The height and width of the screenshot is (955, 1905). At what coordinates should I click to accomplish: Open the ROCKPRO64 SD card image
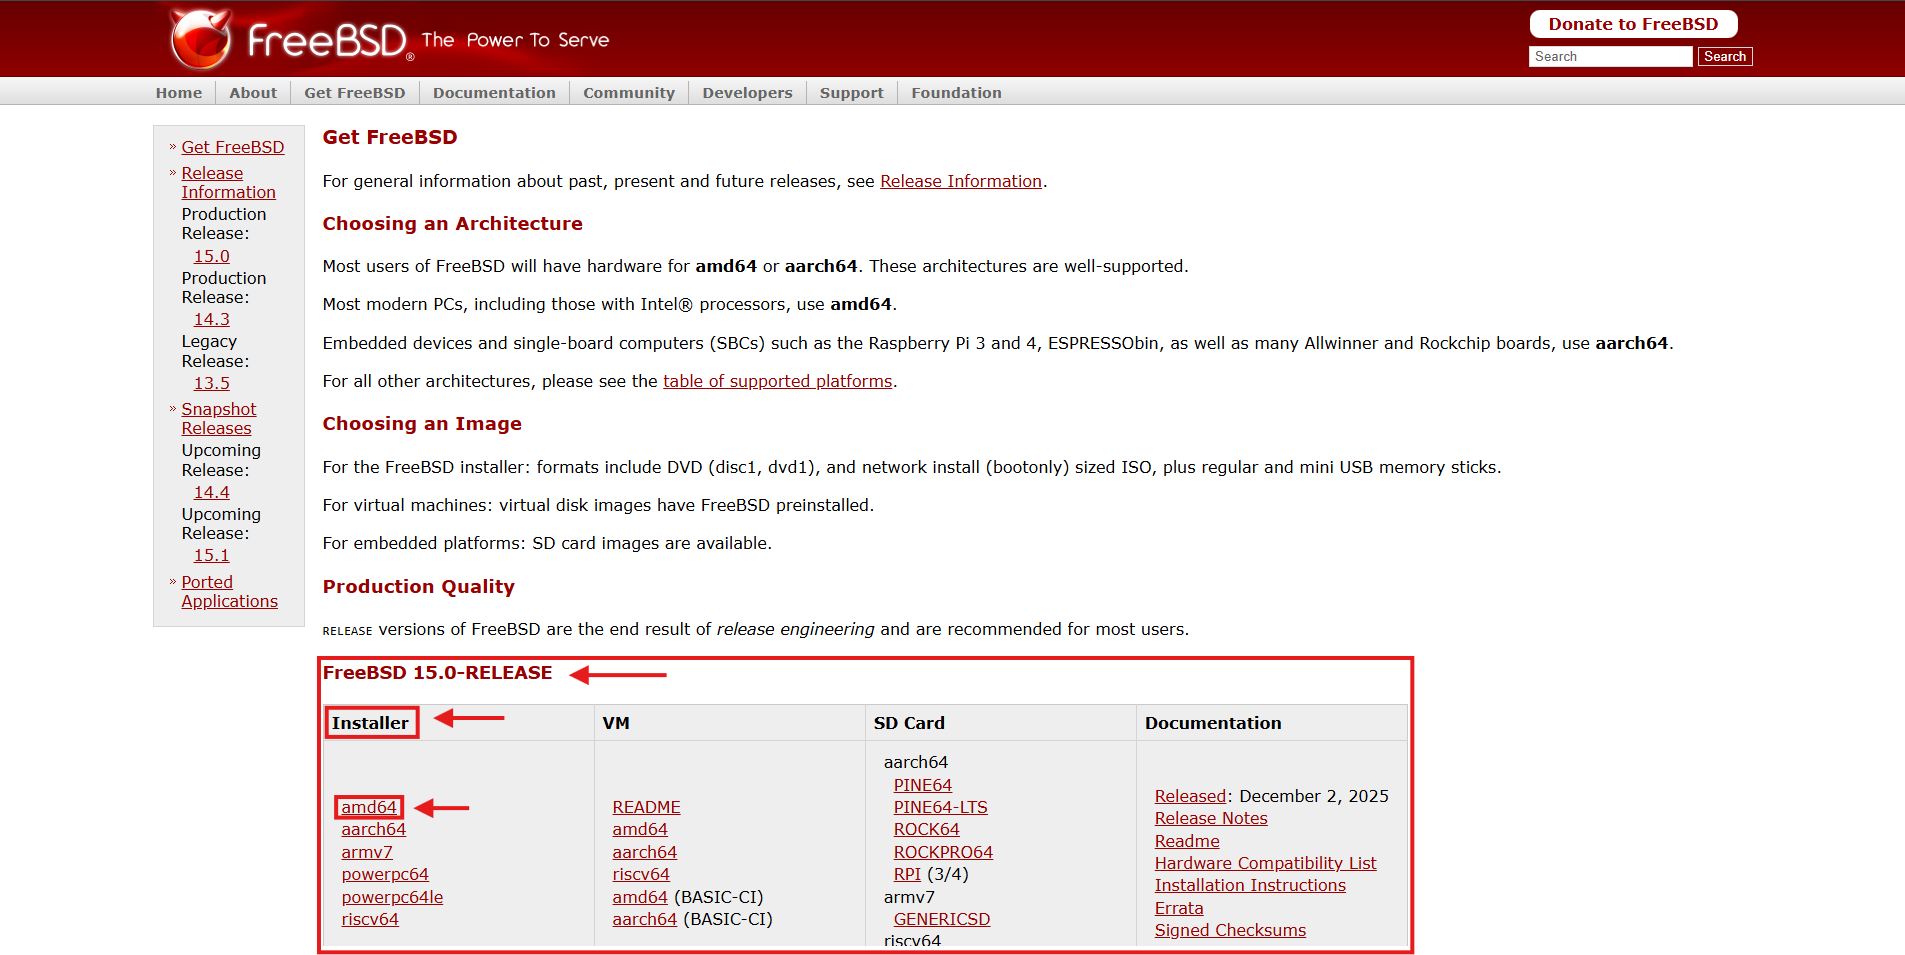point(943,853)
